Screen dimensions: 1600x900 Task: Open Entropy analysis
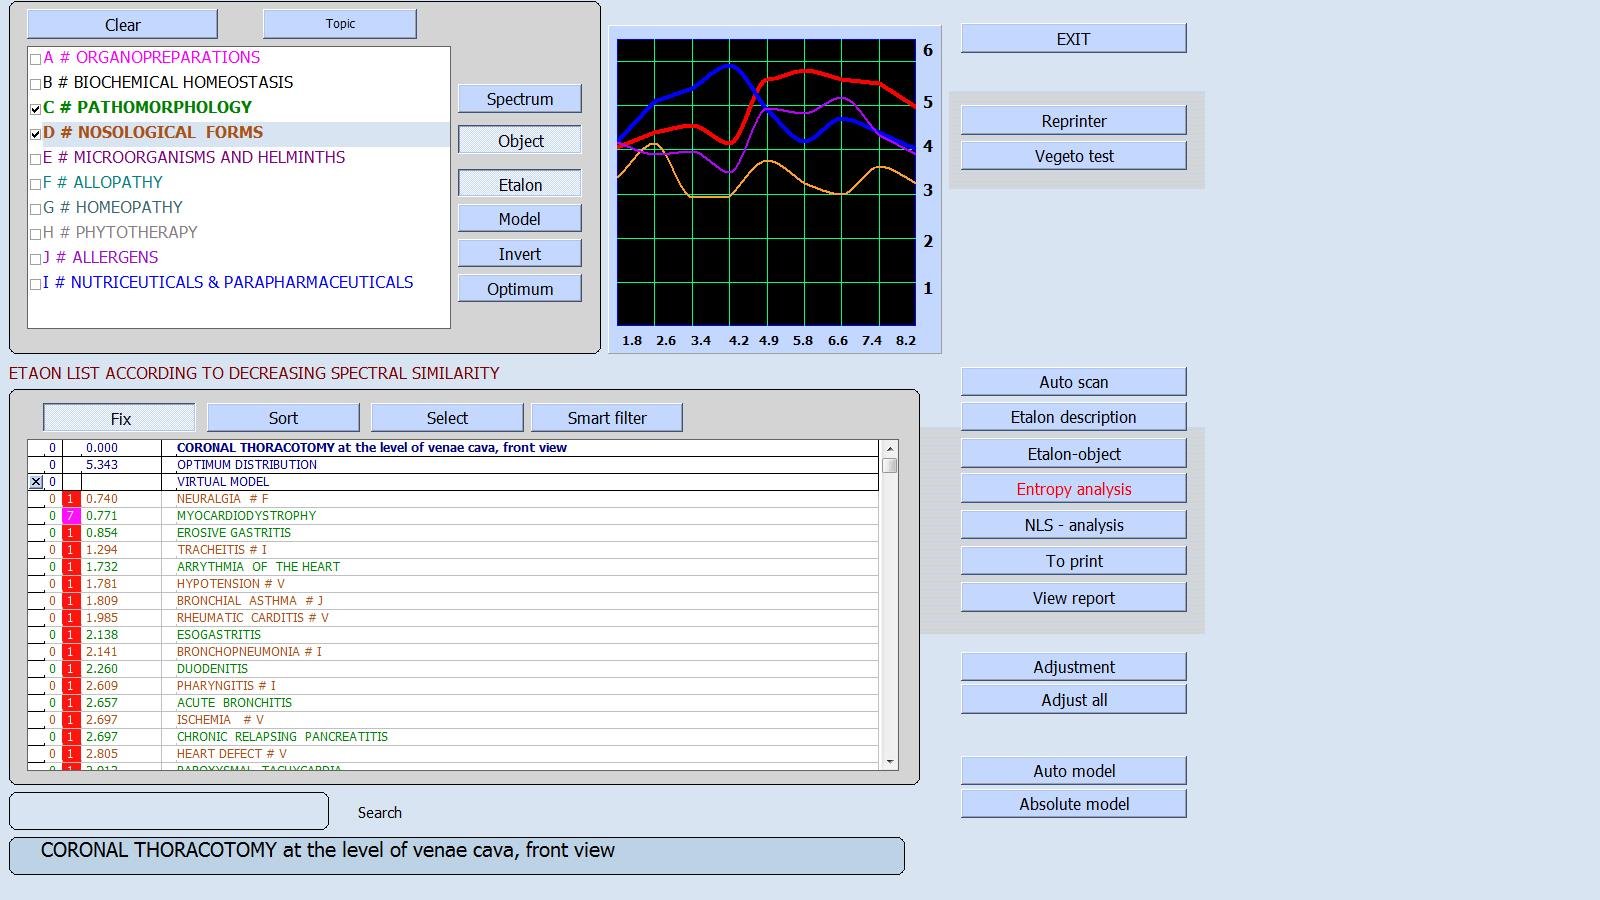(x=1072, y=489)
